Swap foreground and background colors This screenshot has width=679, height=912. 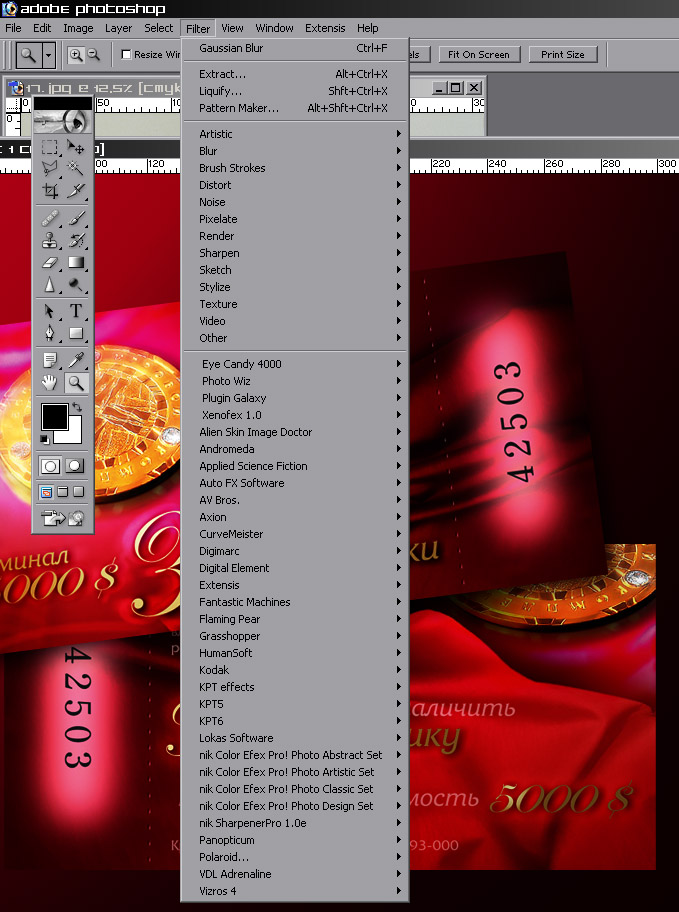coord(77,408)
